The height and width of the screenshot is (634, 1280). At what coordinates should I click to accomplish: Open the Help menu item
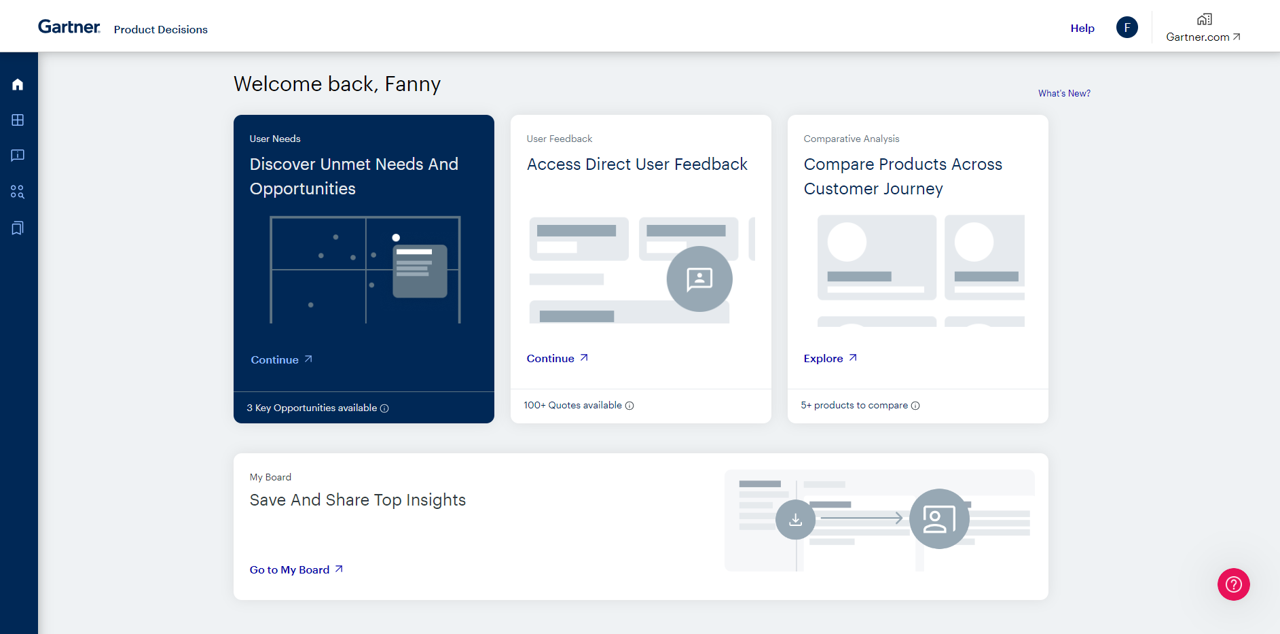coord(1082,28)
